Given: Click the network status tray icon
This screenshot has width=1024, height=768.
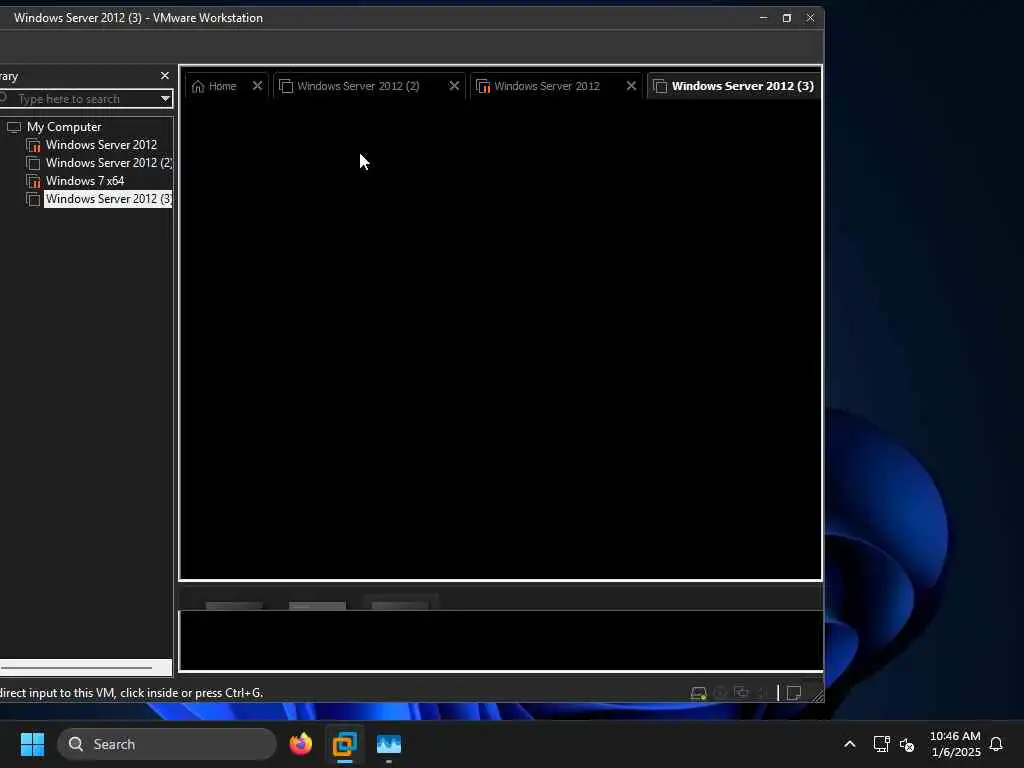Looking at the screenshot, I should 882,744.
